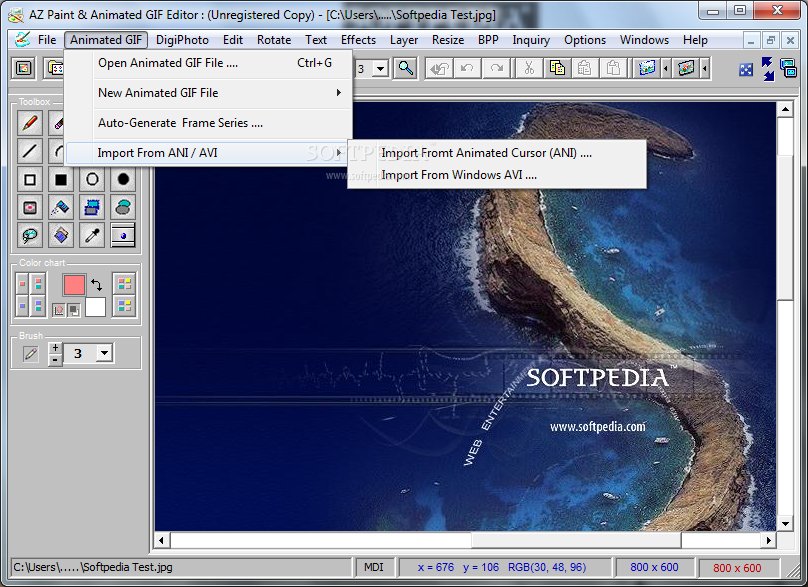808x587 pixels.
Task: Choose Open Animated GIF File menu entry
Action: click(208, 63)
